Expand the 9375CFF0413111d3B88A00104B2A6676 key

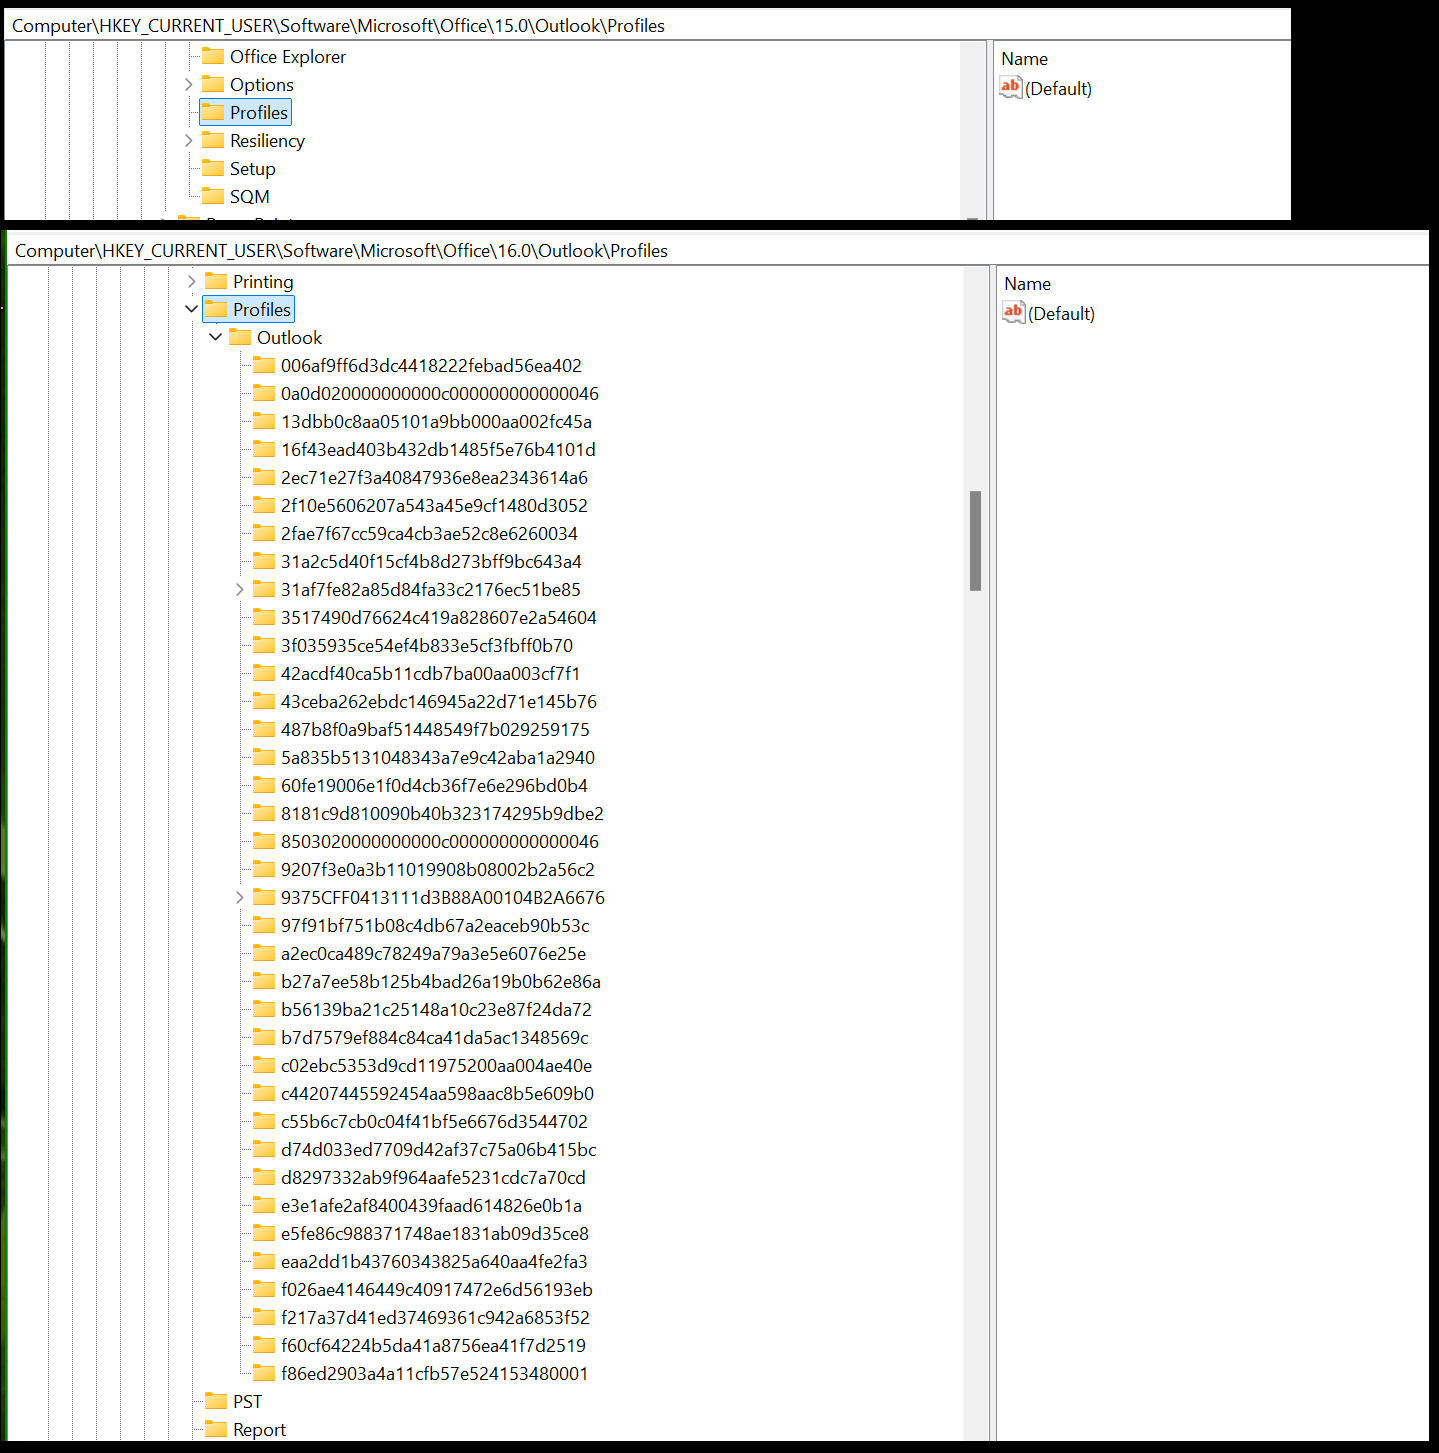pos(239,897)
